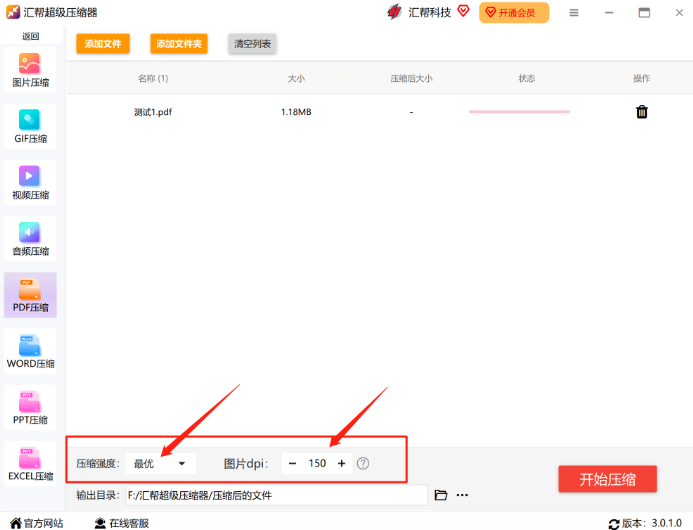Open the EXCEL压缩 tool

(x=30, y=464)
